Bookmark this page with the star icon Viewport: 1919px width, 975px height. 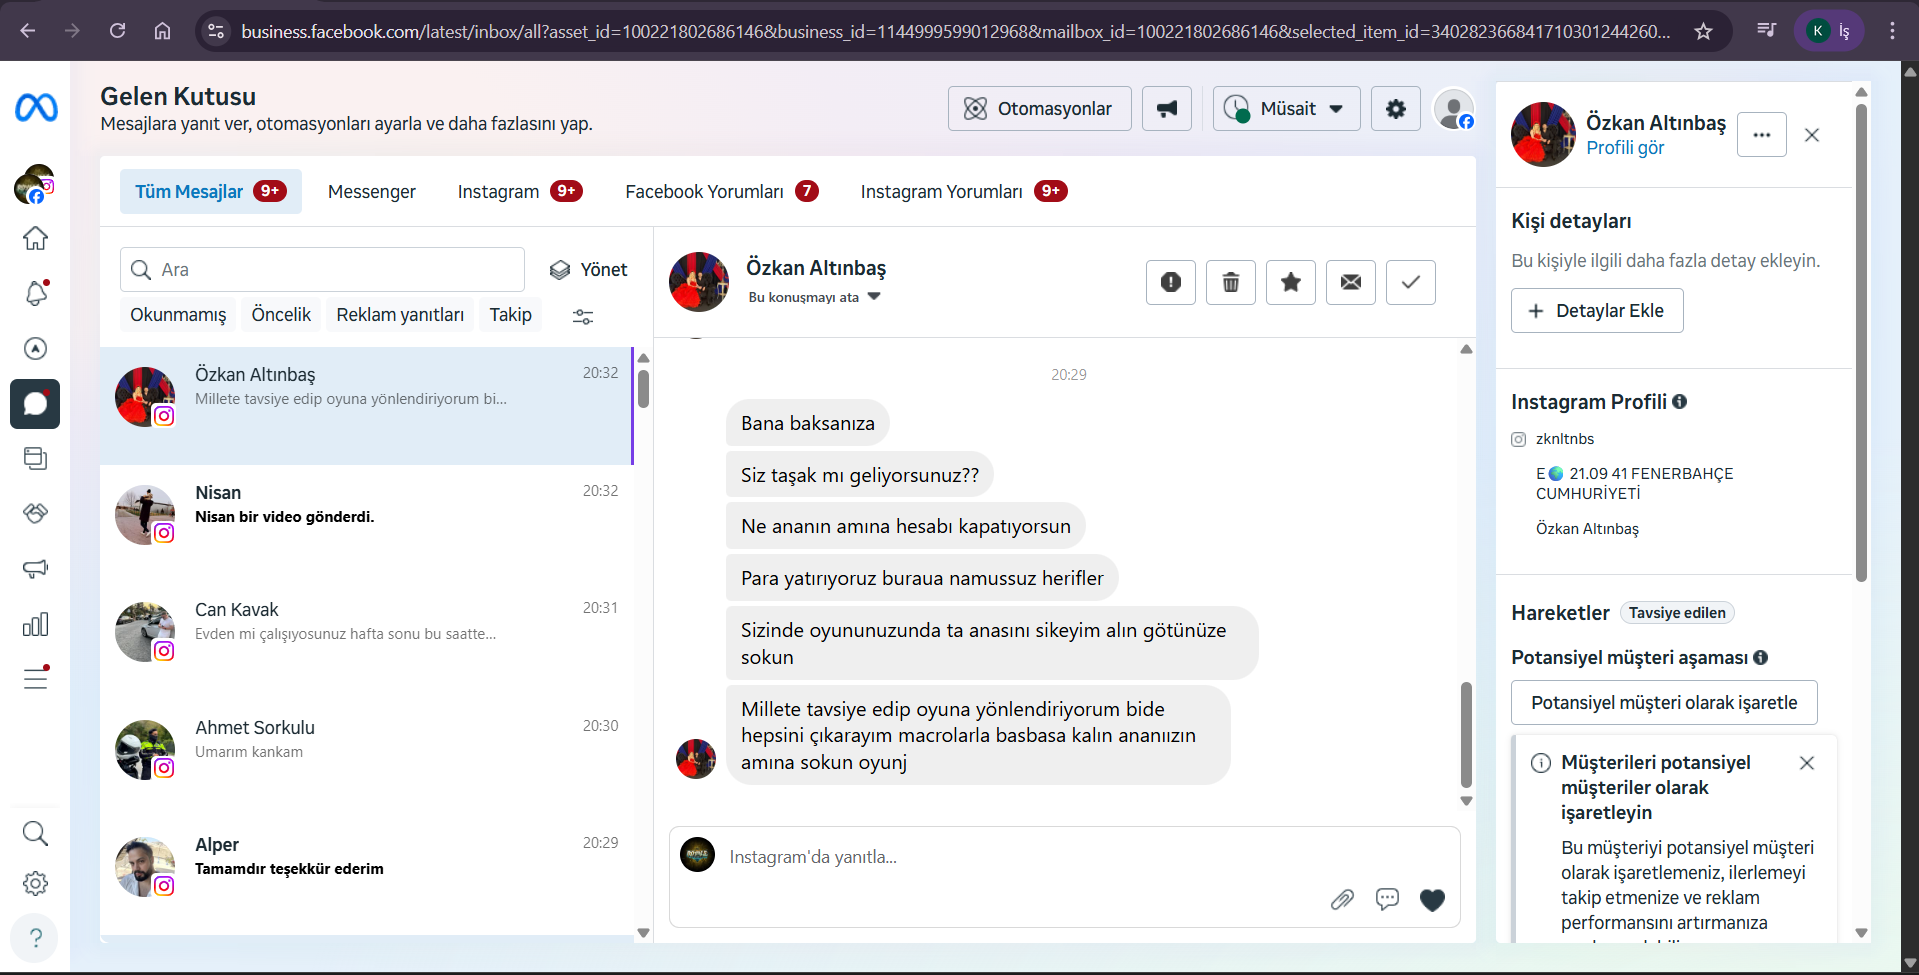[x=1703, y=31]
